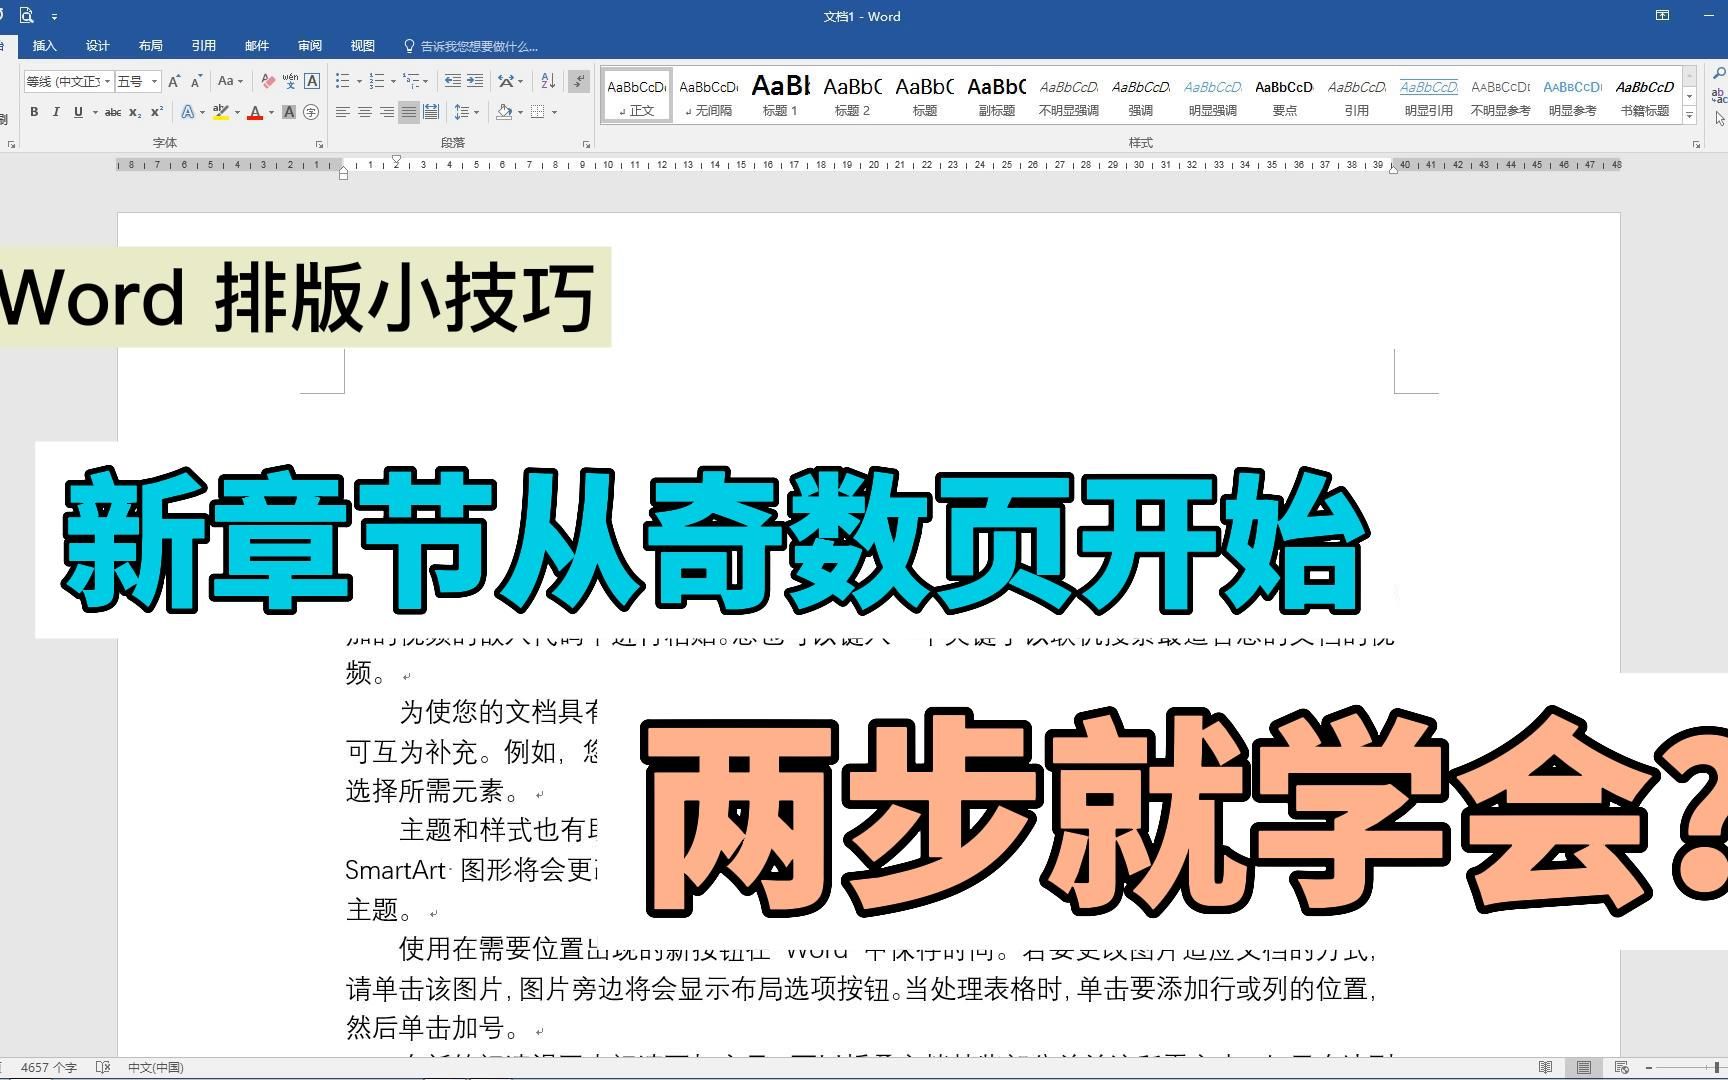Image resolution: width=1728 pixels, height=1080 pixels.
Task: Center the paragraph text
Action: coord(365,112)
